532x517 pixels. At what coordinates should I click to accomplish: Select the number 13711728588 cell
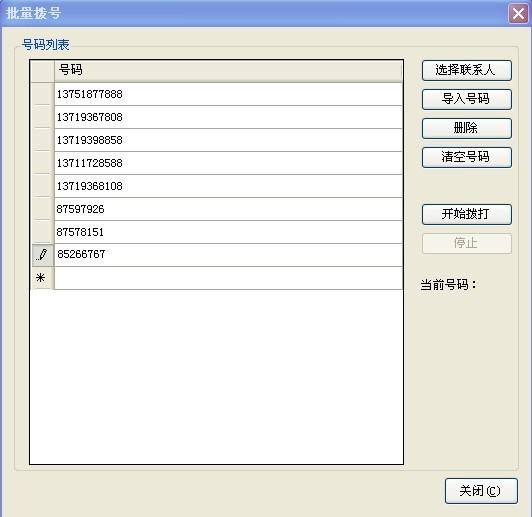228,163
